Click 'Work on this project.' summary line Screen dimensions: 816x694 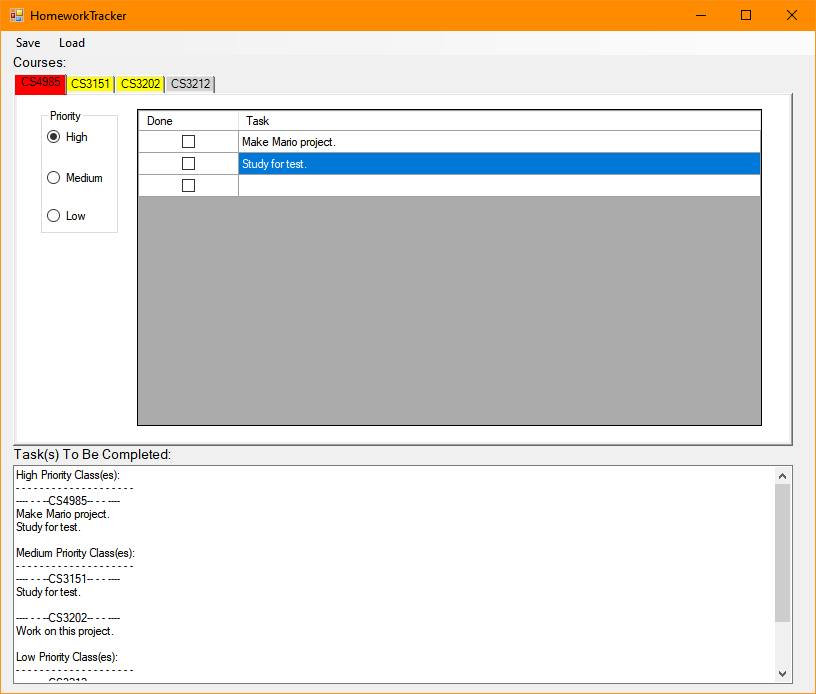[65, 631]
